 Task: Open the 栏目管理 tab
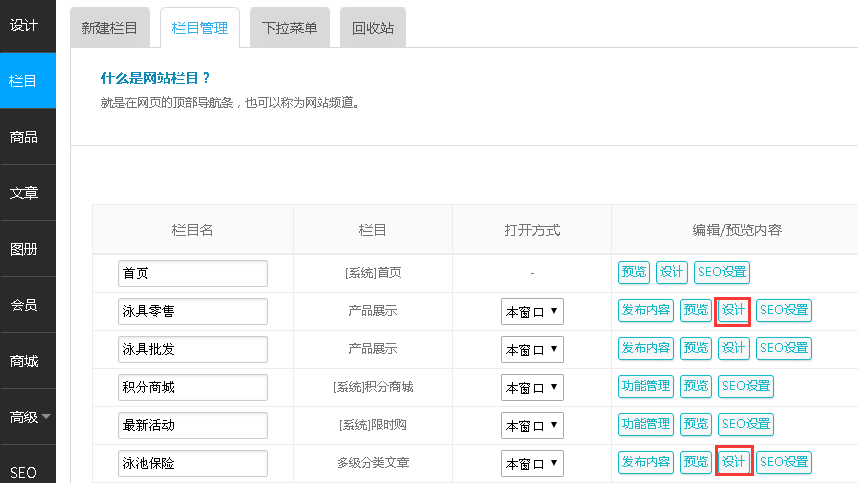pos(200,28)
